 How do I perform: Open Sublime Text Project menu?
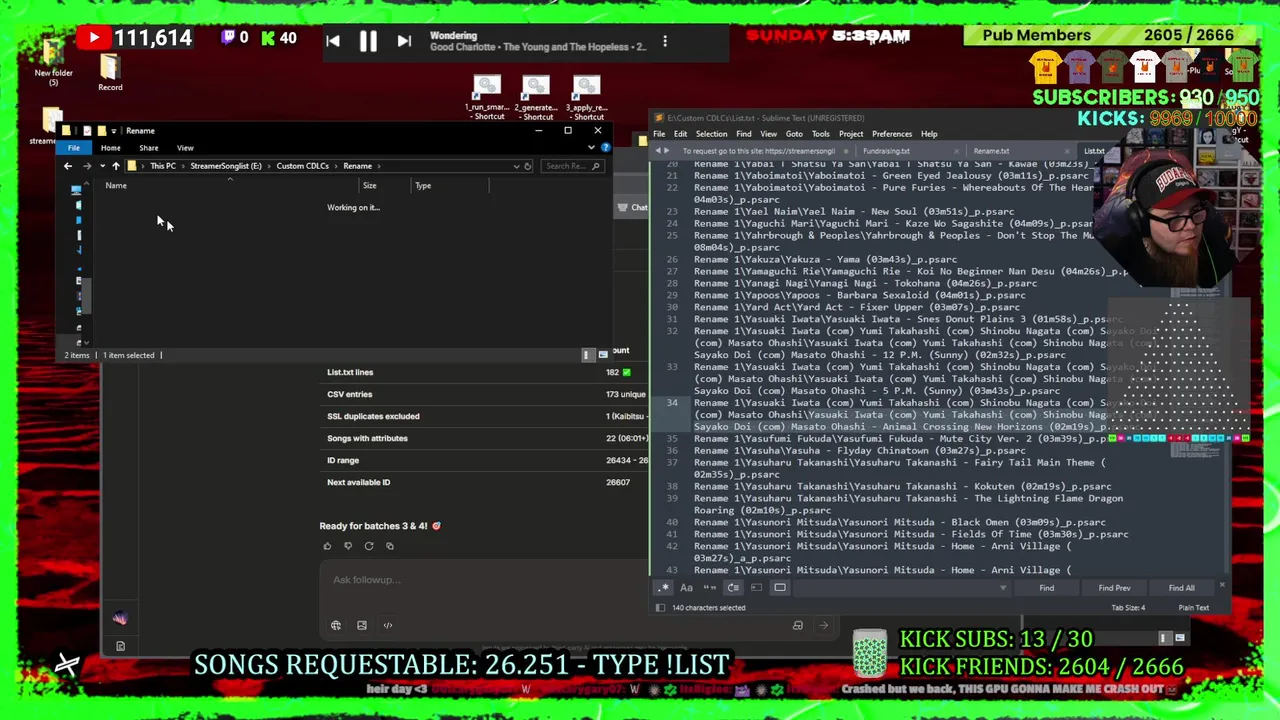coord(851,134)
